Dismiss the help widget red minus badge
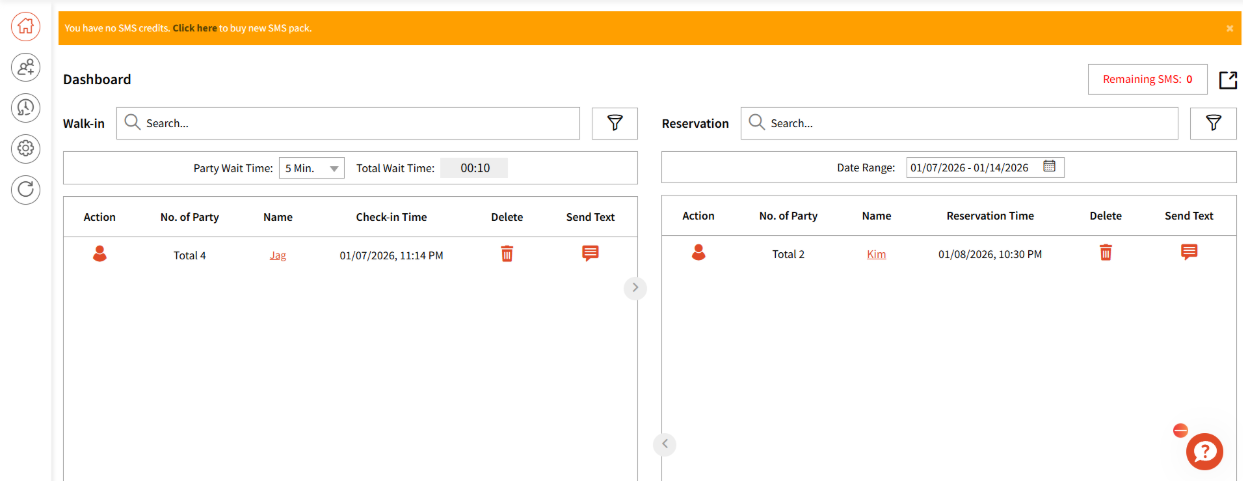Screen dimensions: 1243x481 (x=1180, y=431)
